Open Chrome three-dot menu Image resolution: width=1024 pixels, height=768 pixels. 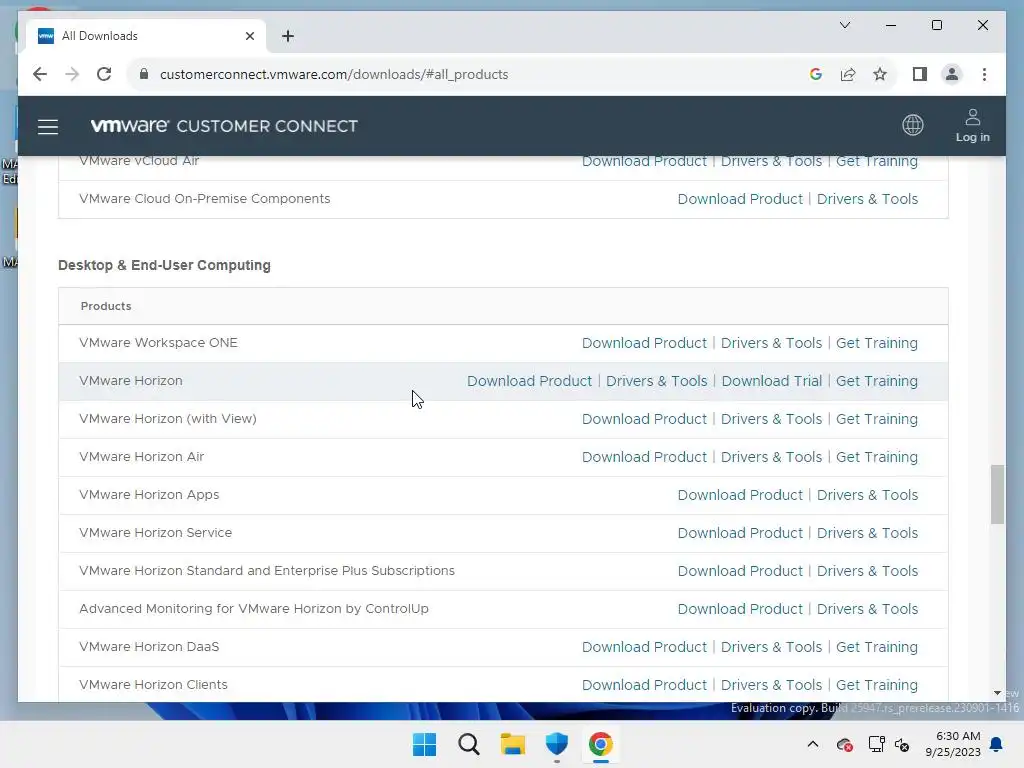(984, 74)
